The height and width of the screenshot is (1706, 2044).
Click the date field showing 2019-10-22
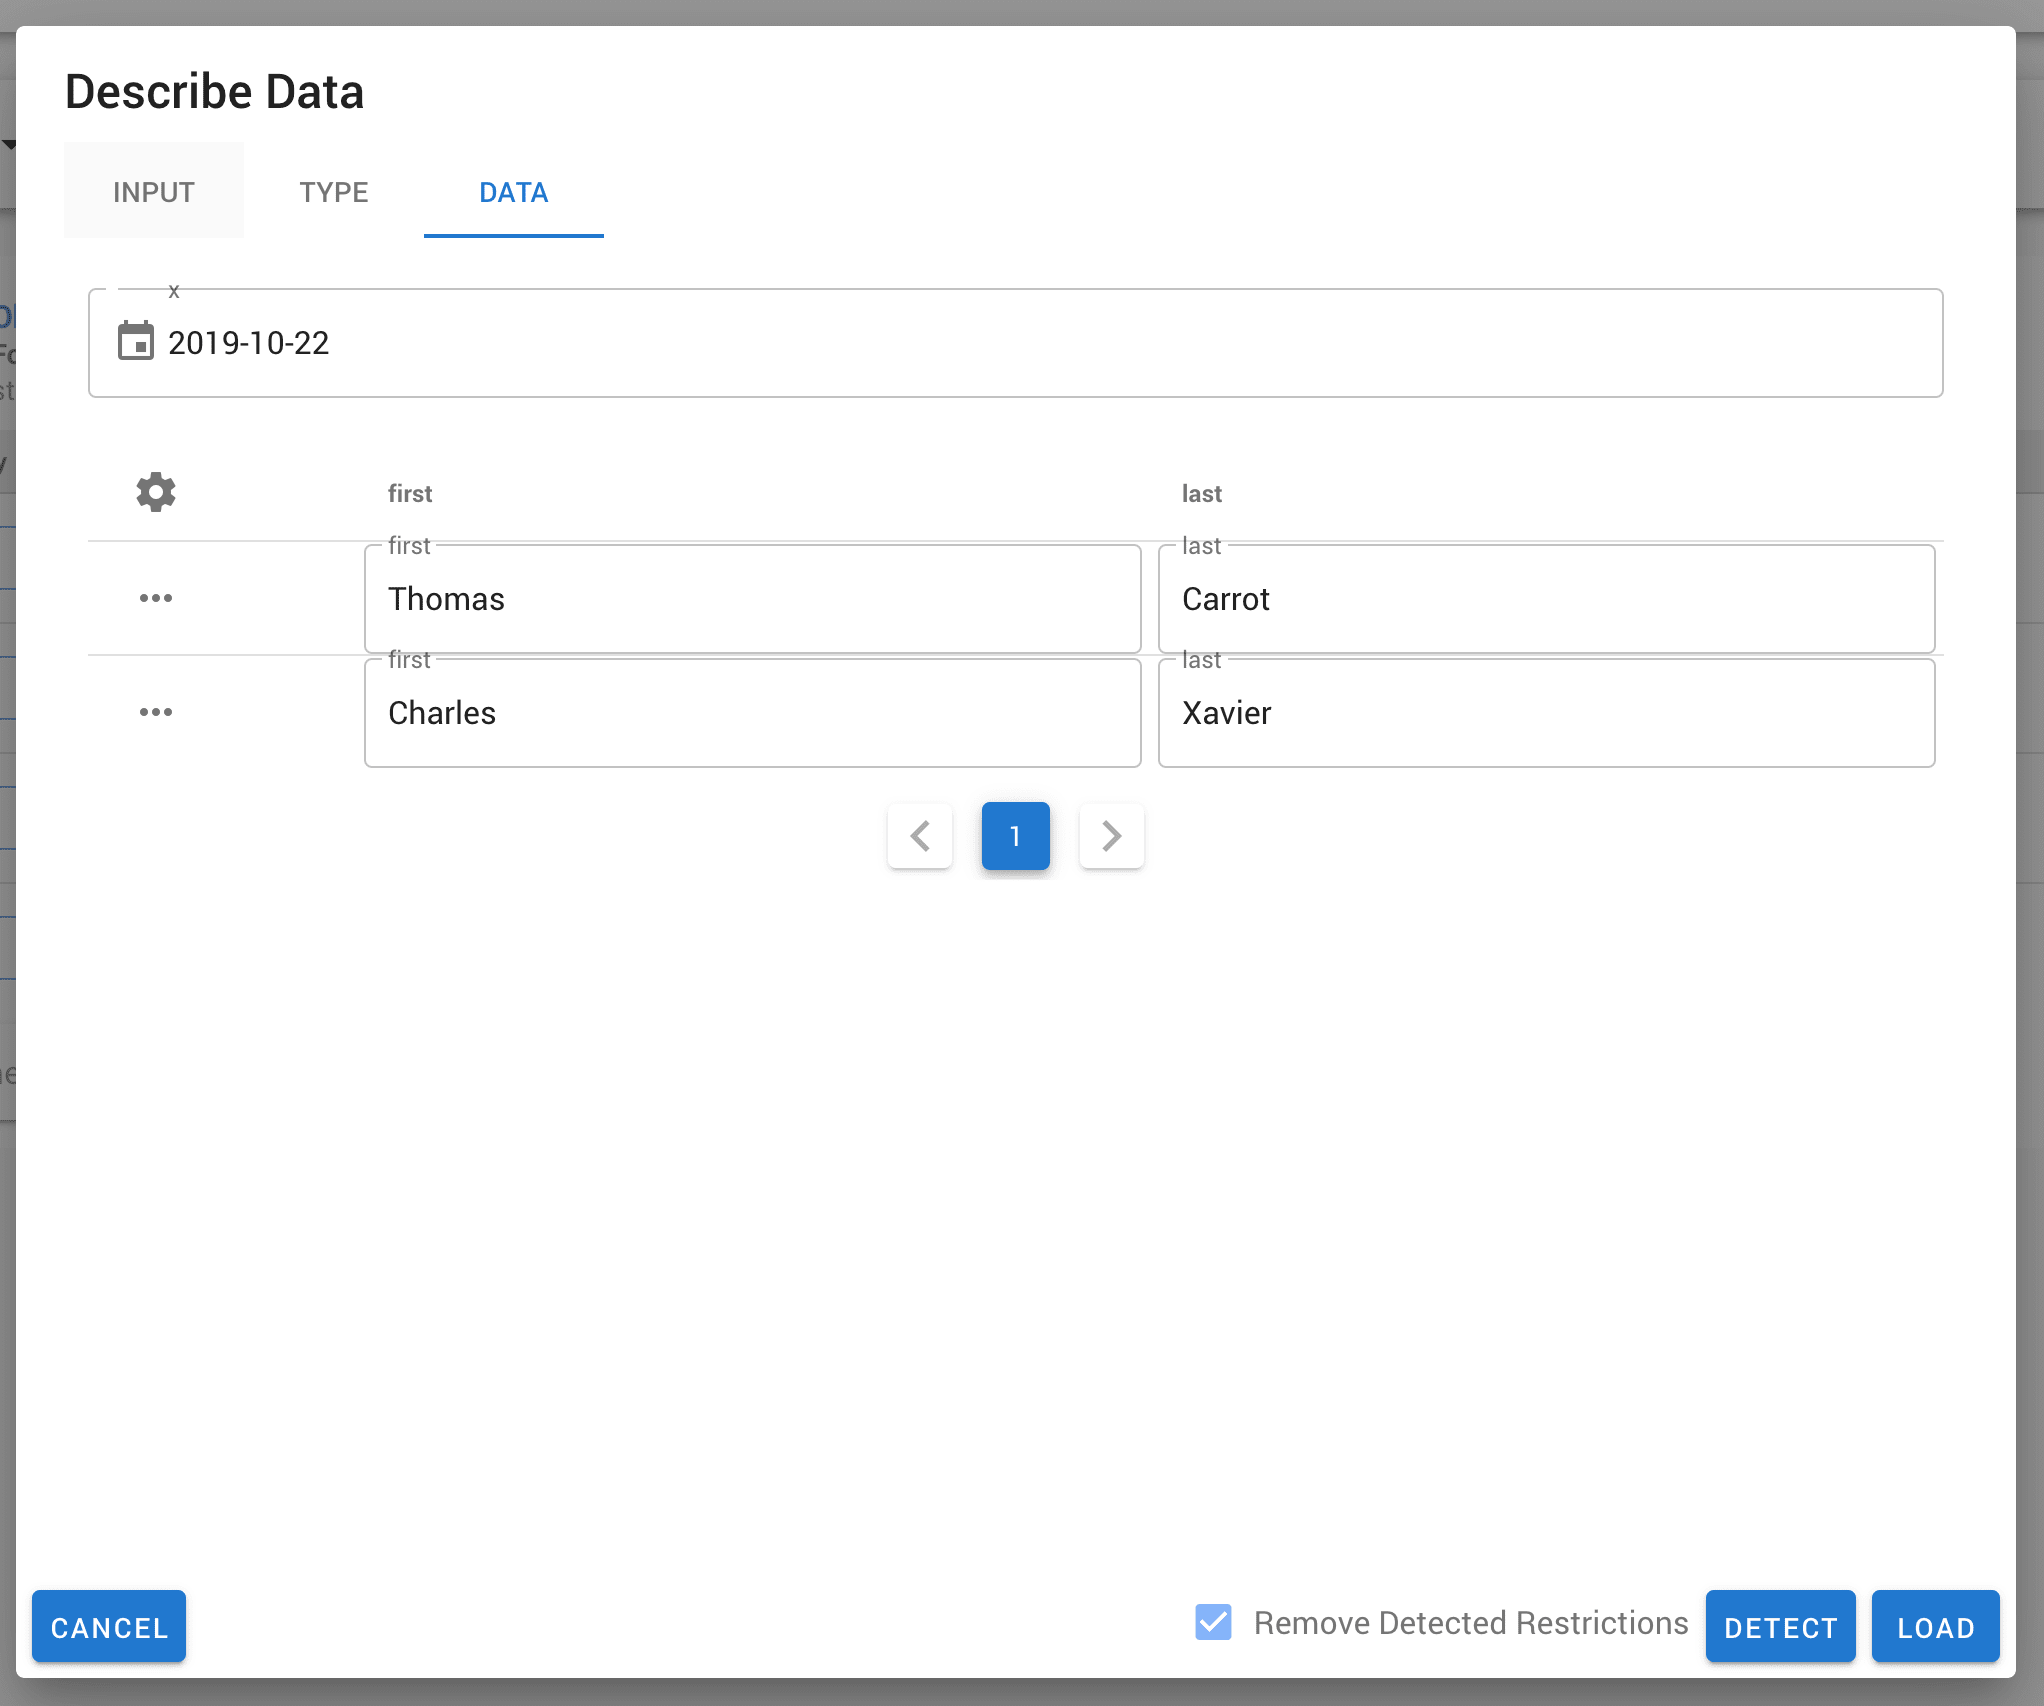click(x=1015, y=343)
